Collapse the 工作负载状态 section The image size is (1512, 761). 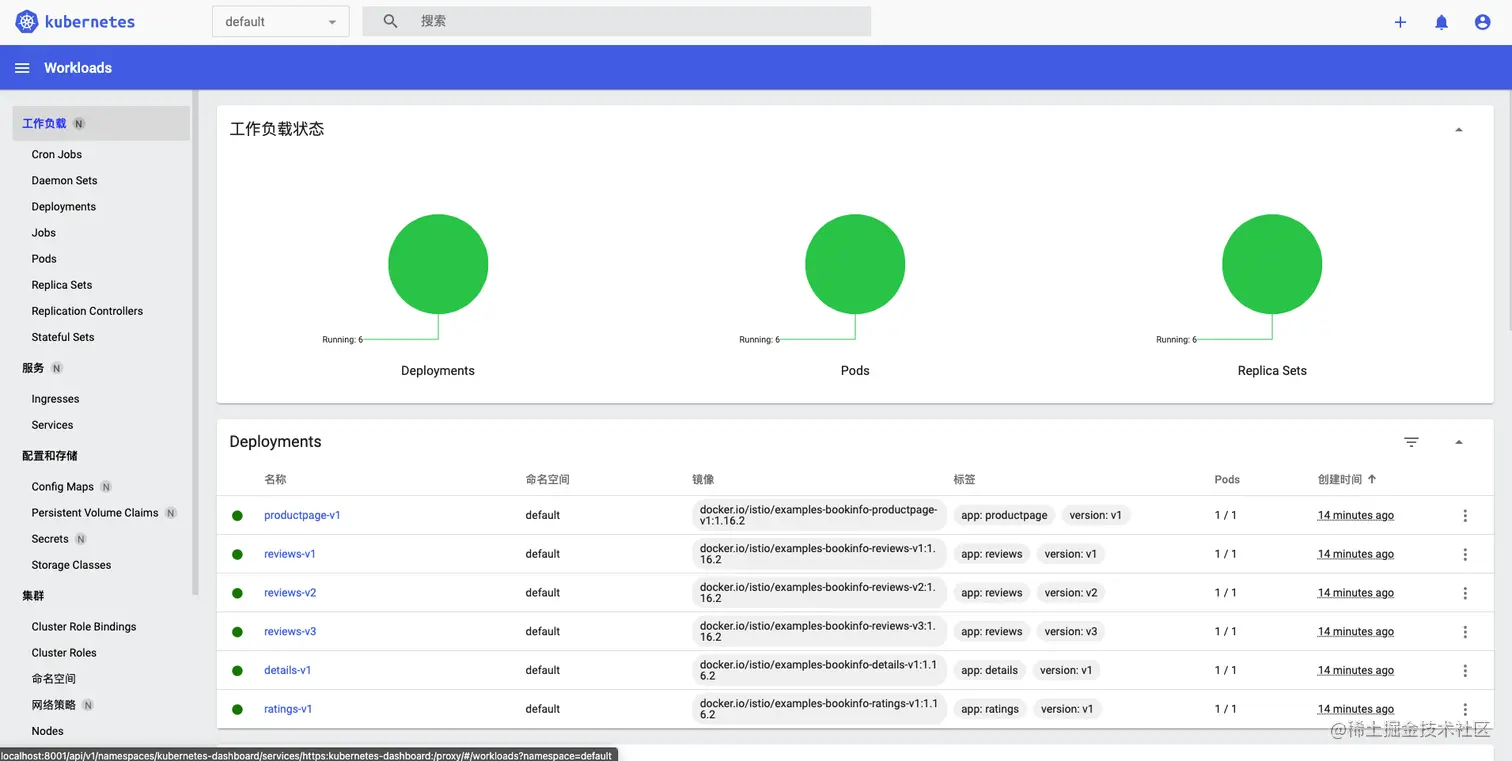pyautogui.click(x=1458, y=128)
